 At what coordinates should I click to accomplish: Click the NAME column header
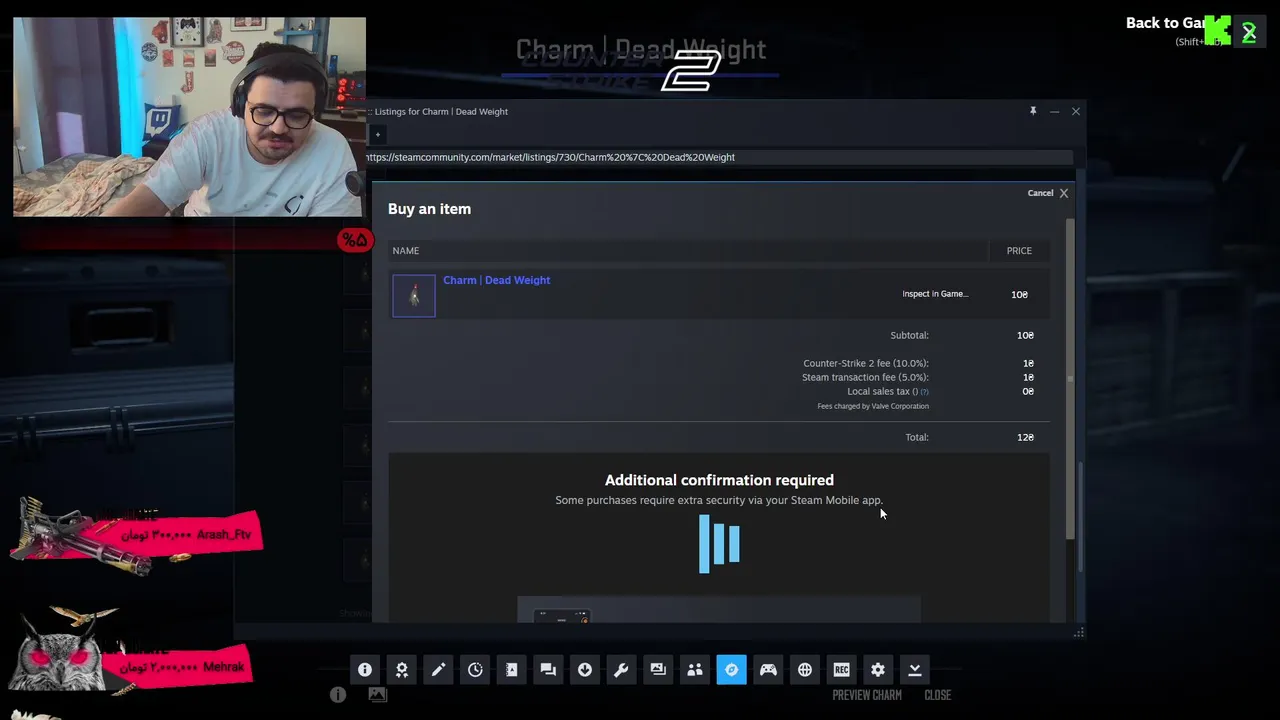[x=406, y=251]
